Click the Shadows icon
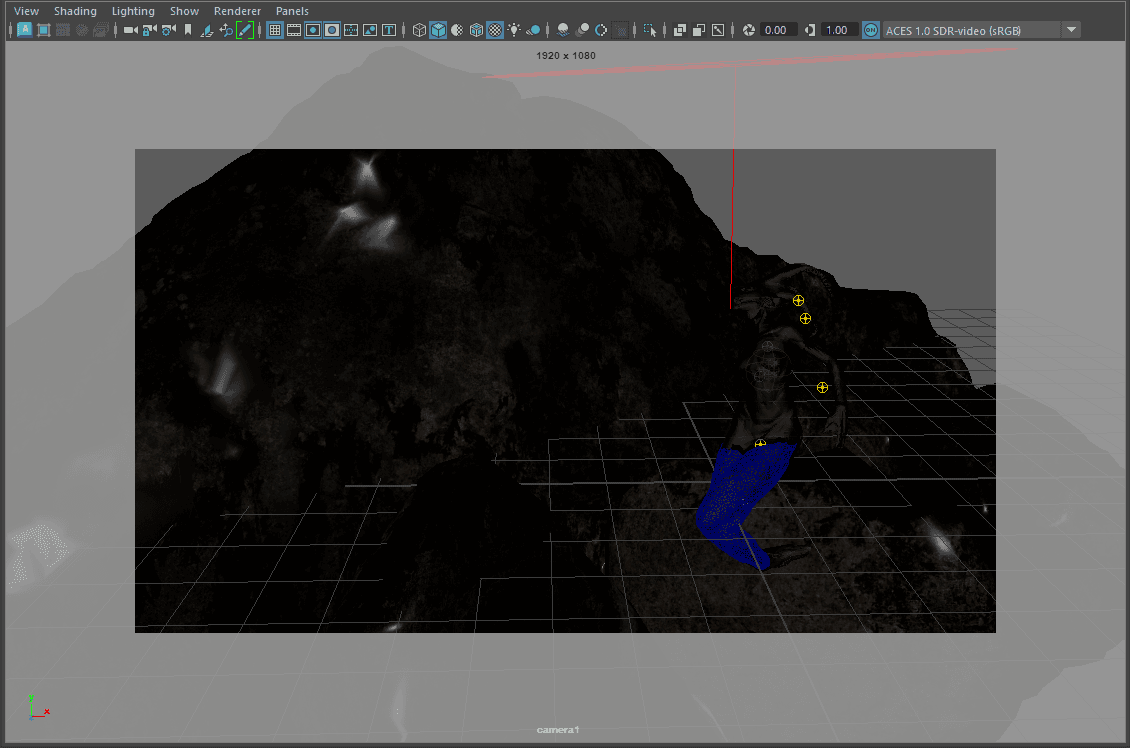 point(533,30)
